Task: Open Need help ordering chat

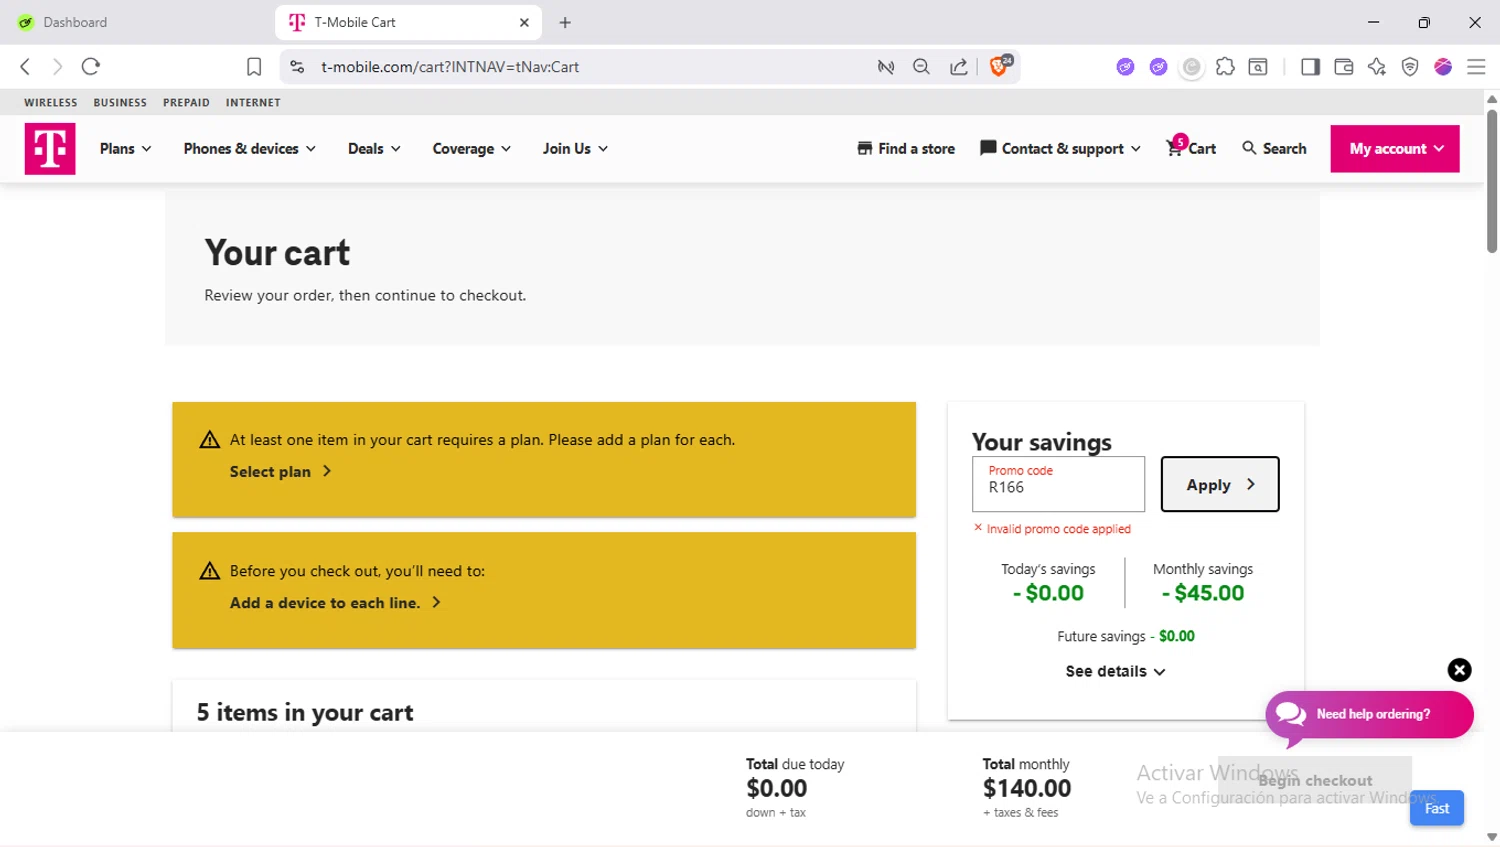Action: point(1370,714)
